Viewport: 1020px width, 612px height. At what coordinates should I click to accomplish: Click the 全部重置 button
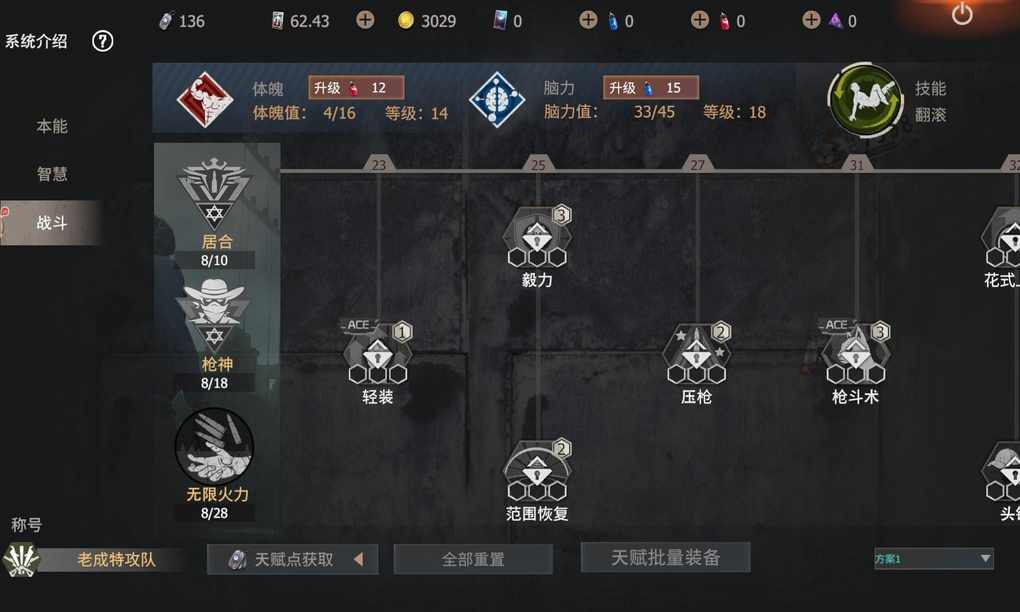[473, 559]
